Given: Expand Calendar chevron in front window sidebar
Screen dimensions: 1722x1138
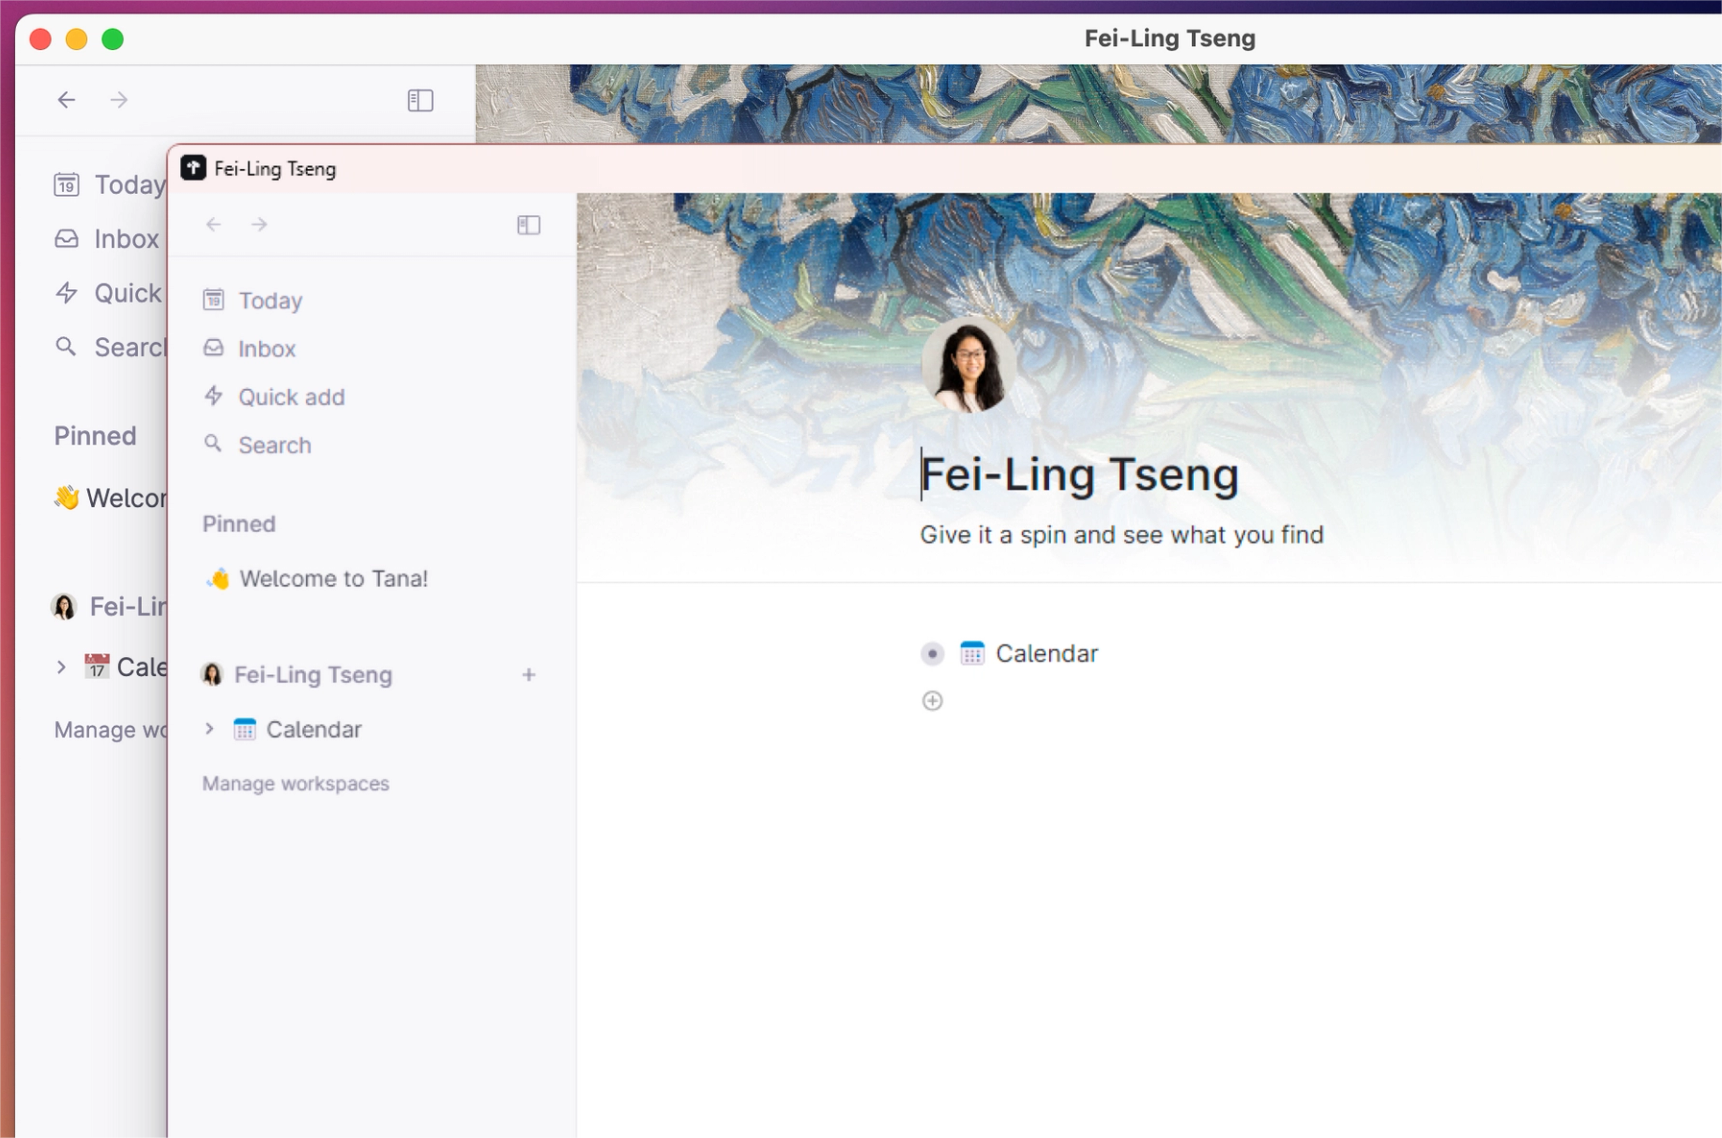Looking at the screenshot, I should point(209,729).
